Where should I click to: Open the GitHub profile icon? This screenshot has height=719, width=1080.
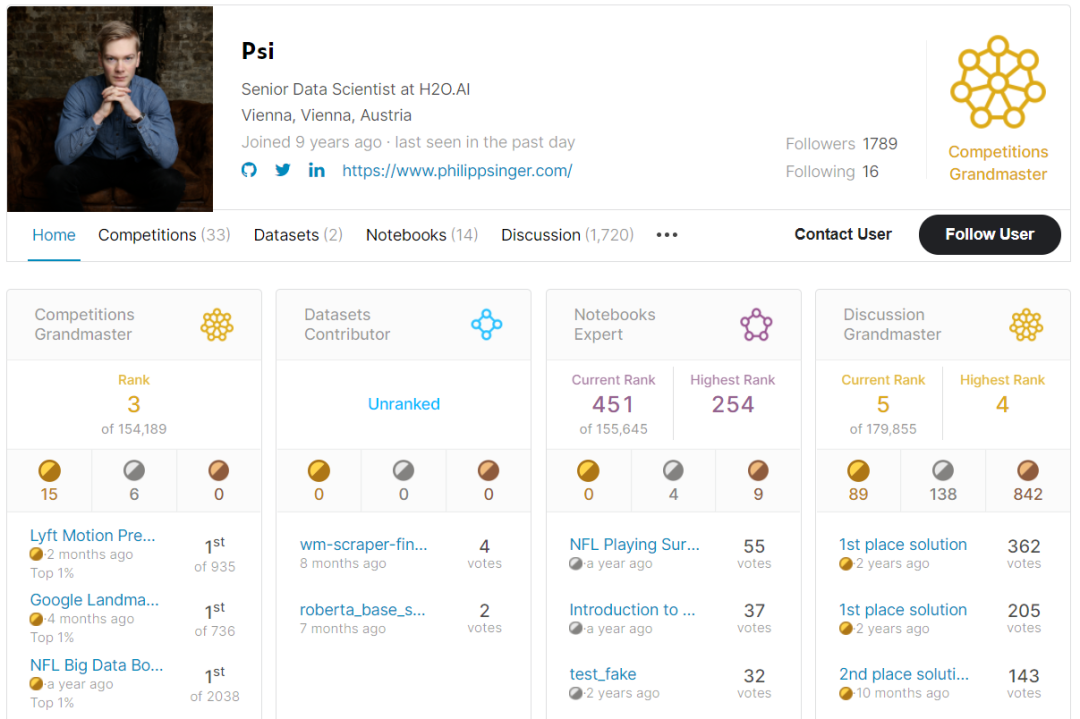tap(249, 170)
